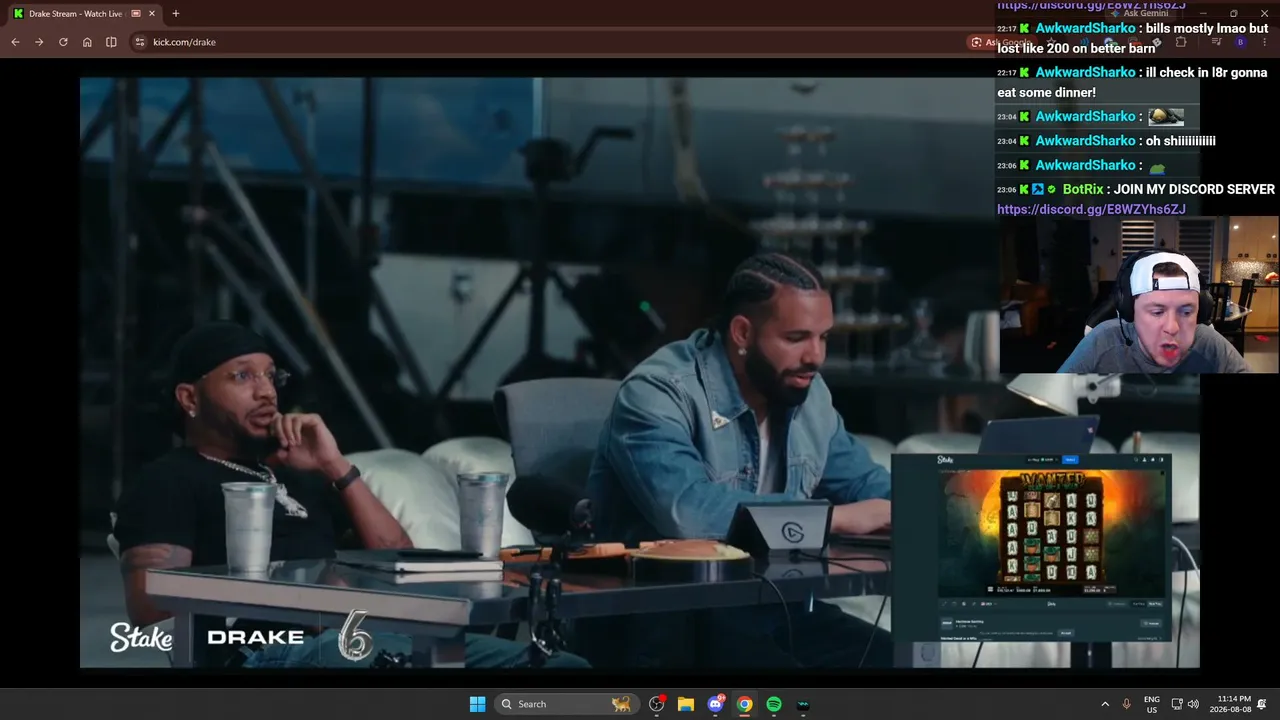Click the Stake logo on the stream
1280x720 pixels.
[141, 637]
